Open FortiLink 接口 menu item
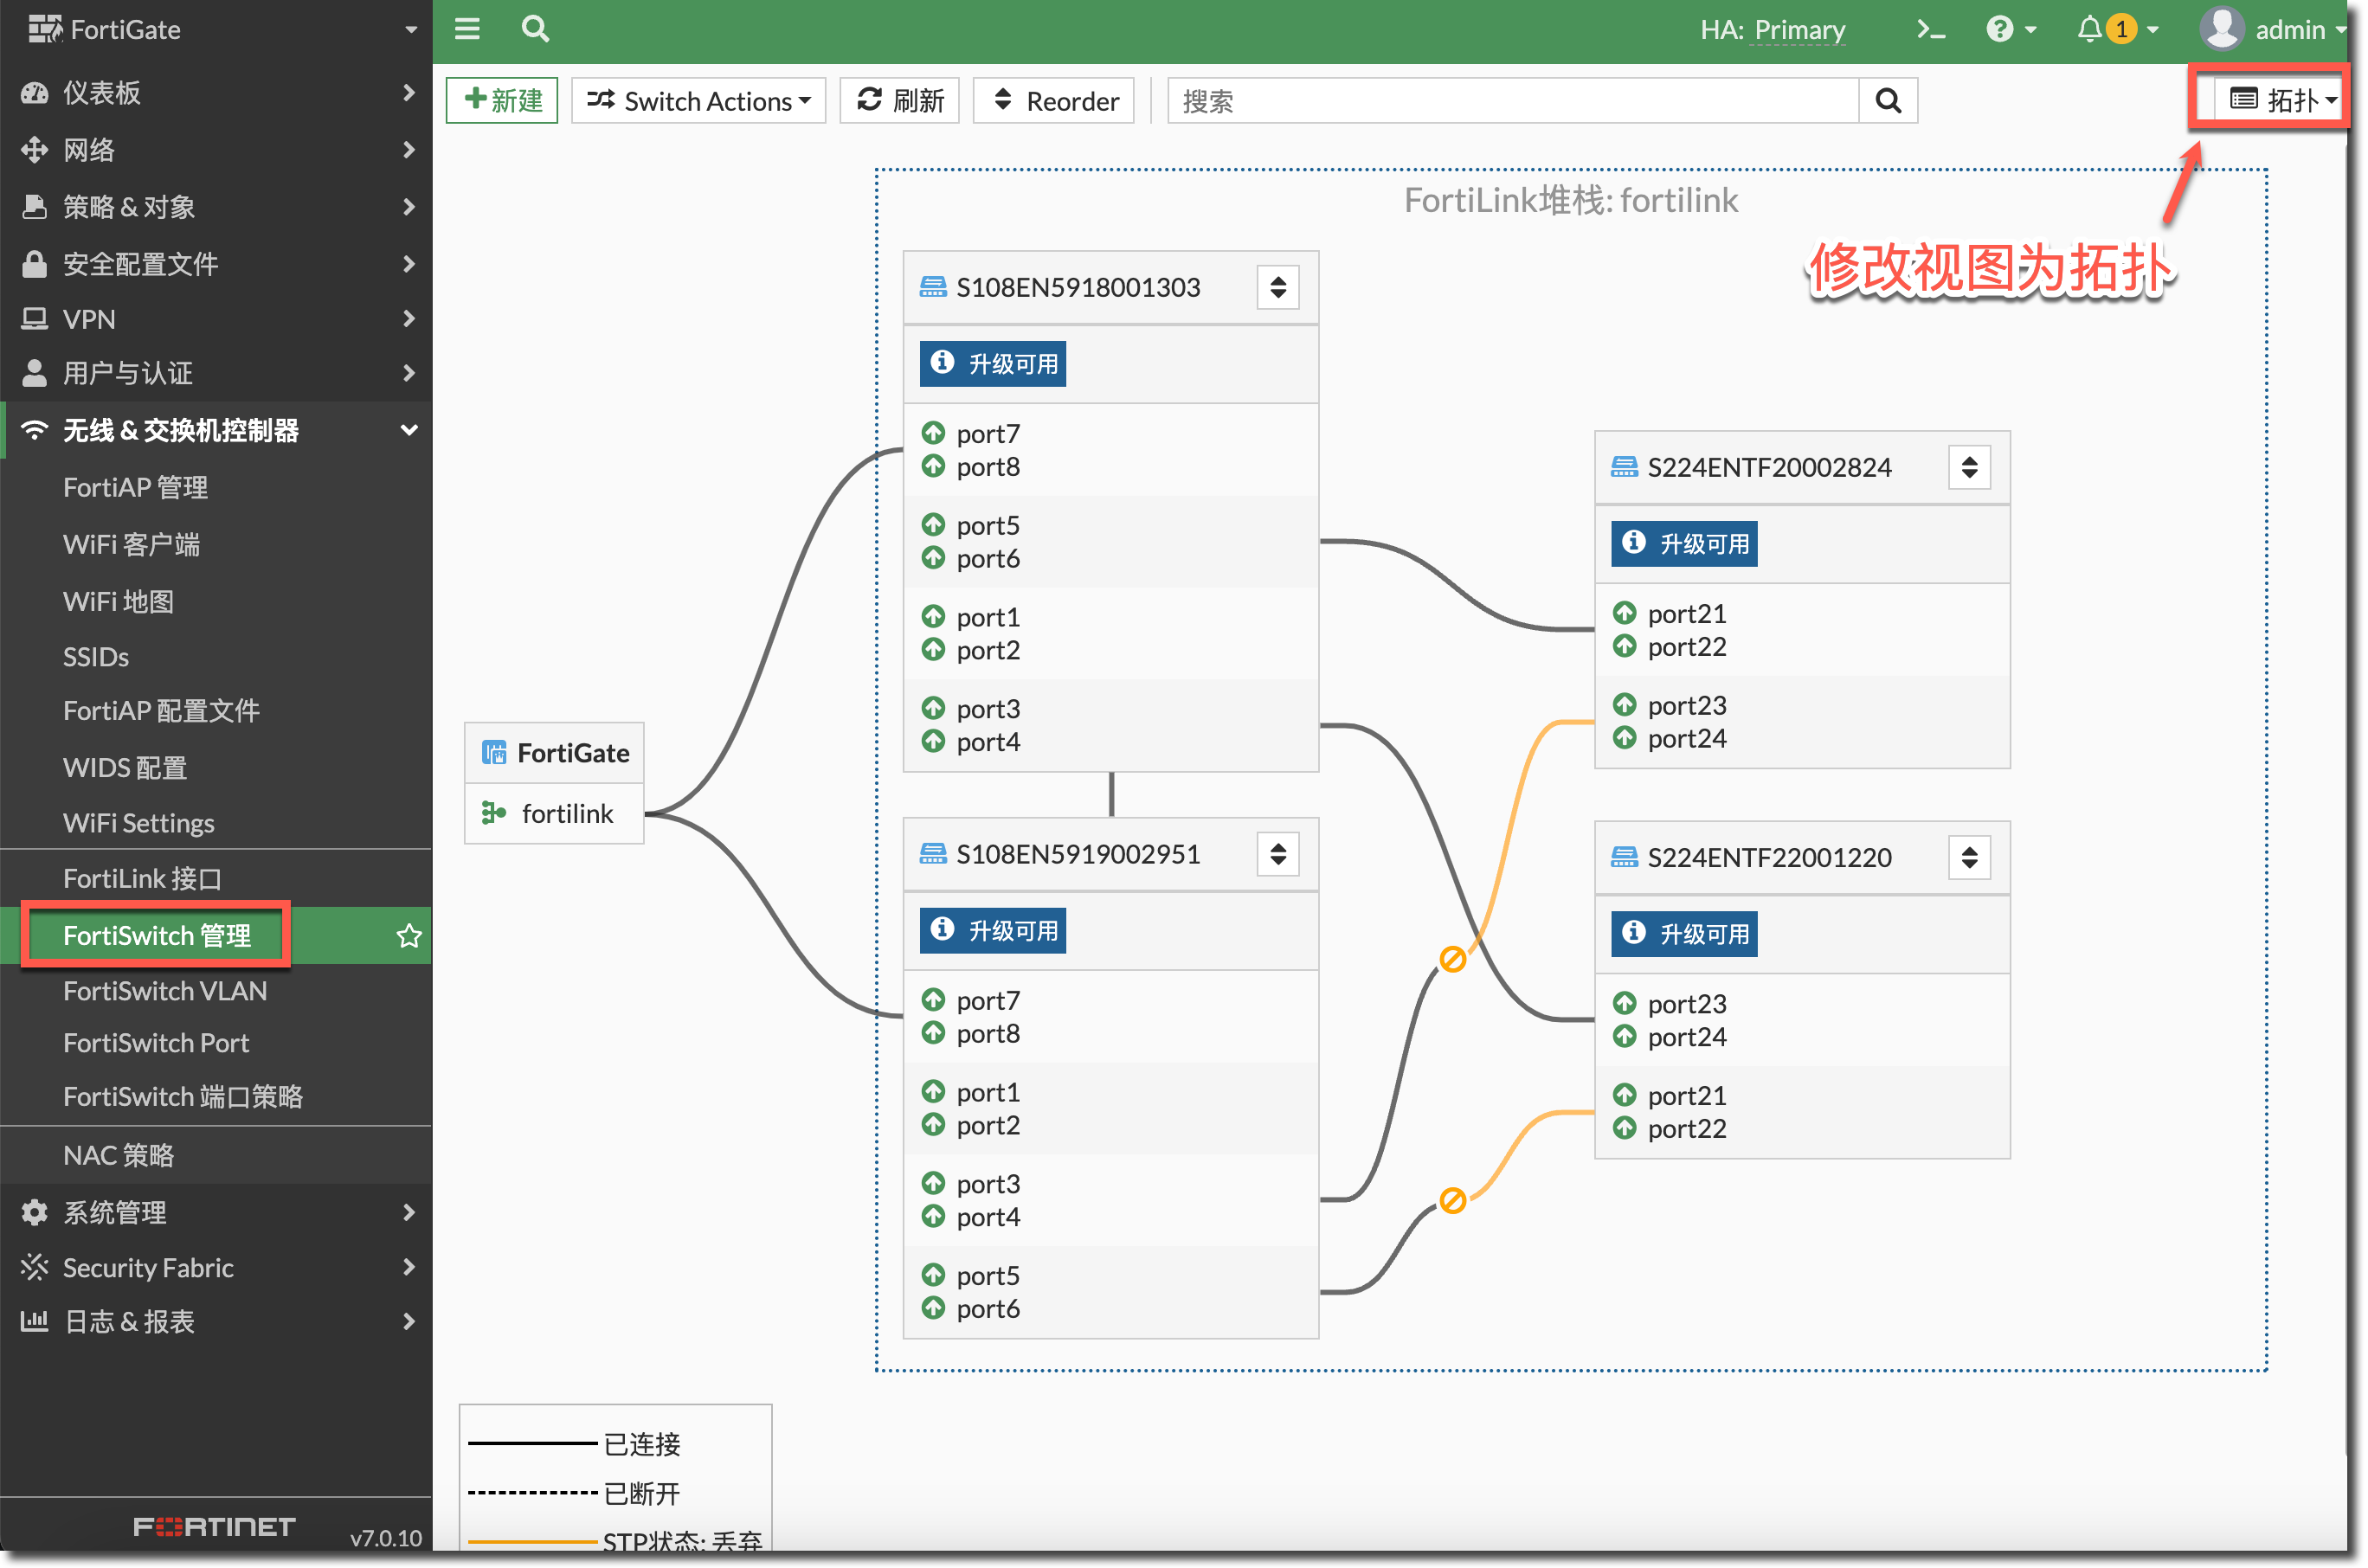The width and height of the screenshot is (2368, 1568). pos(142,878)
